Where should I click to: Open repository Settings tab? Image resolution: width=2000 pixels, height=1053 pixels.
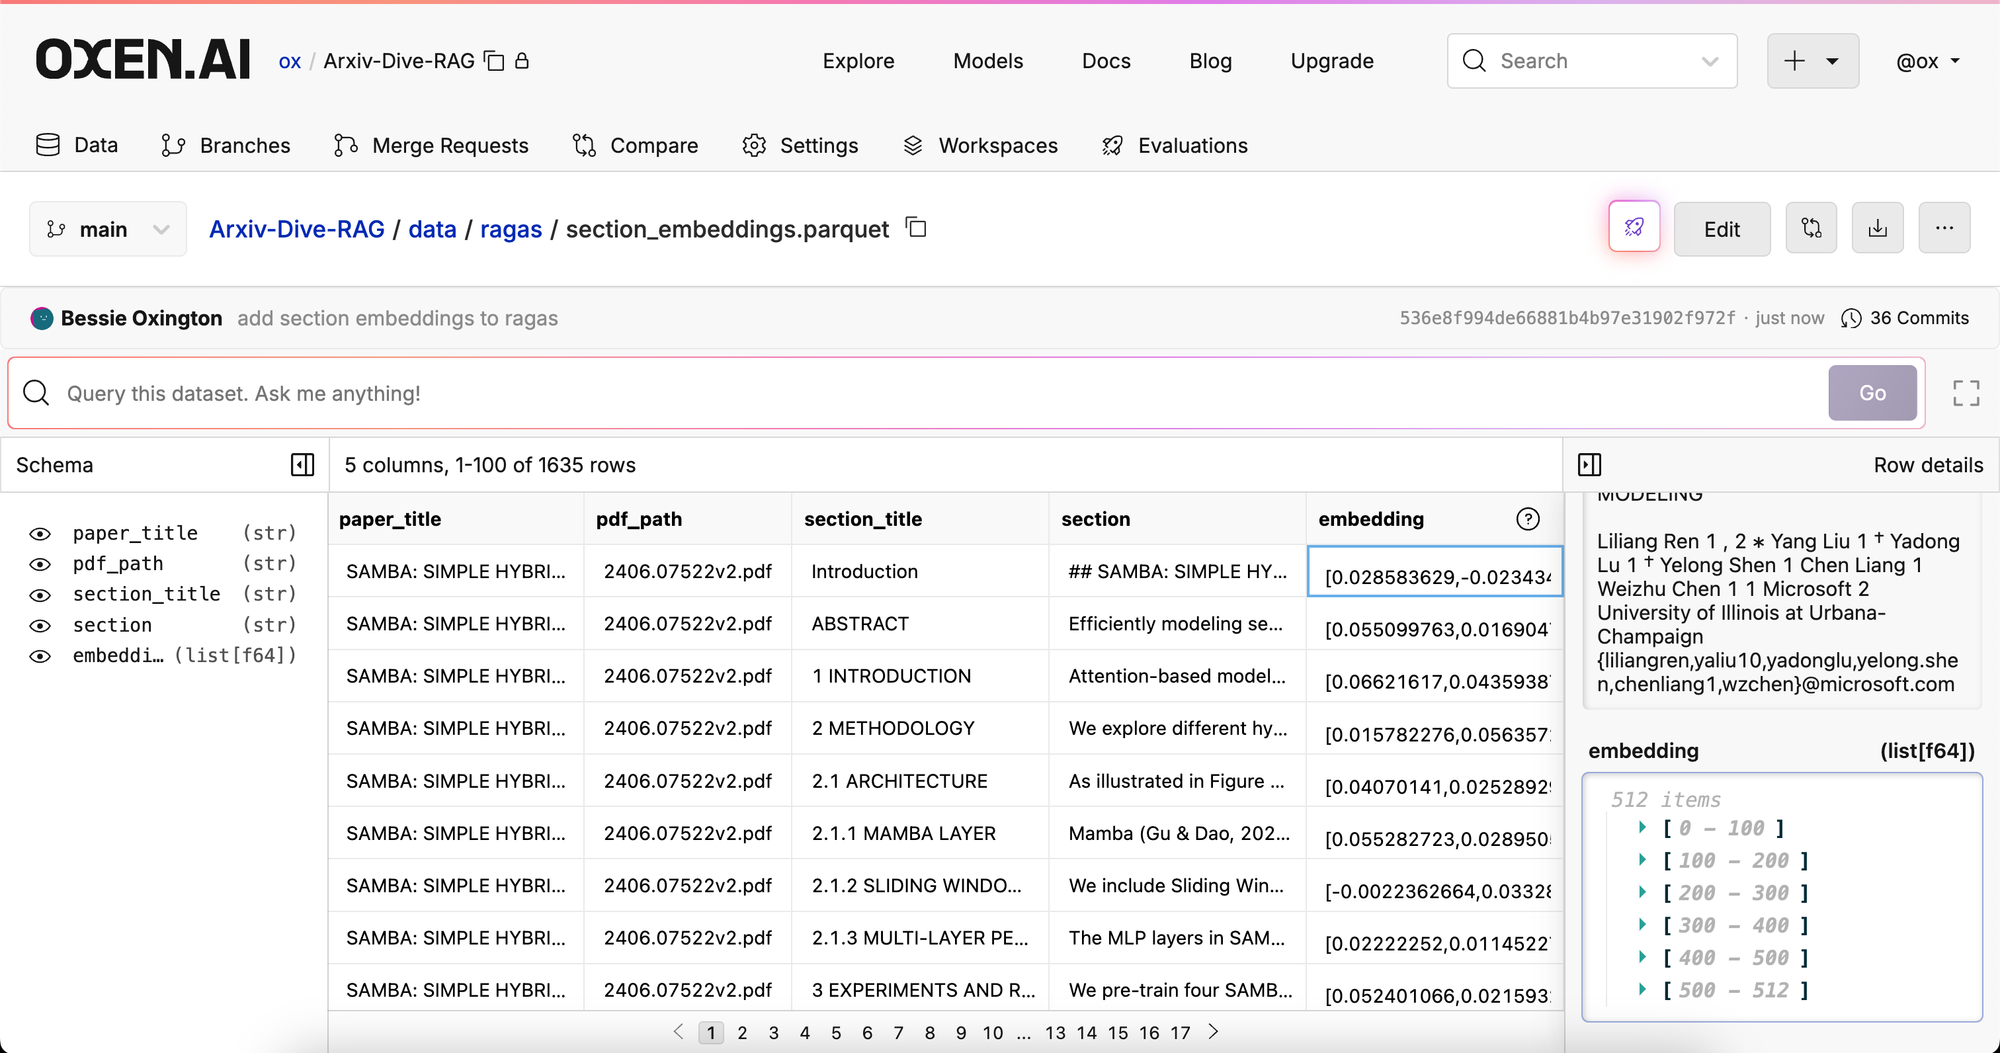coord(800,145)
